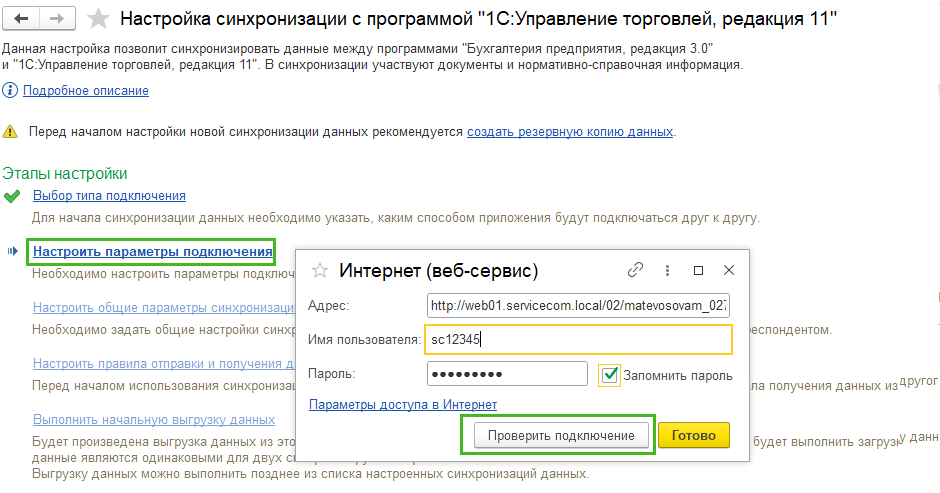Open Настроить общие параметры синхронизации link

[164, 307]
